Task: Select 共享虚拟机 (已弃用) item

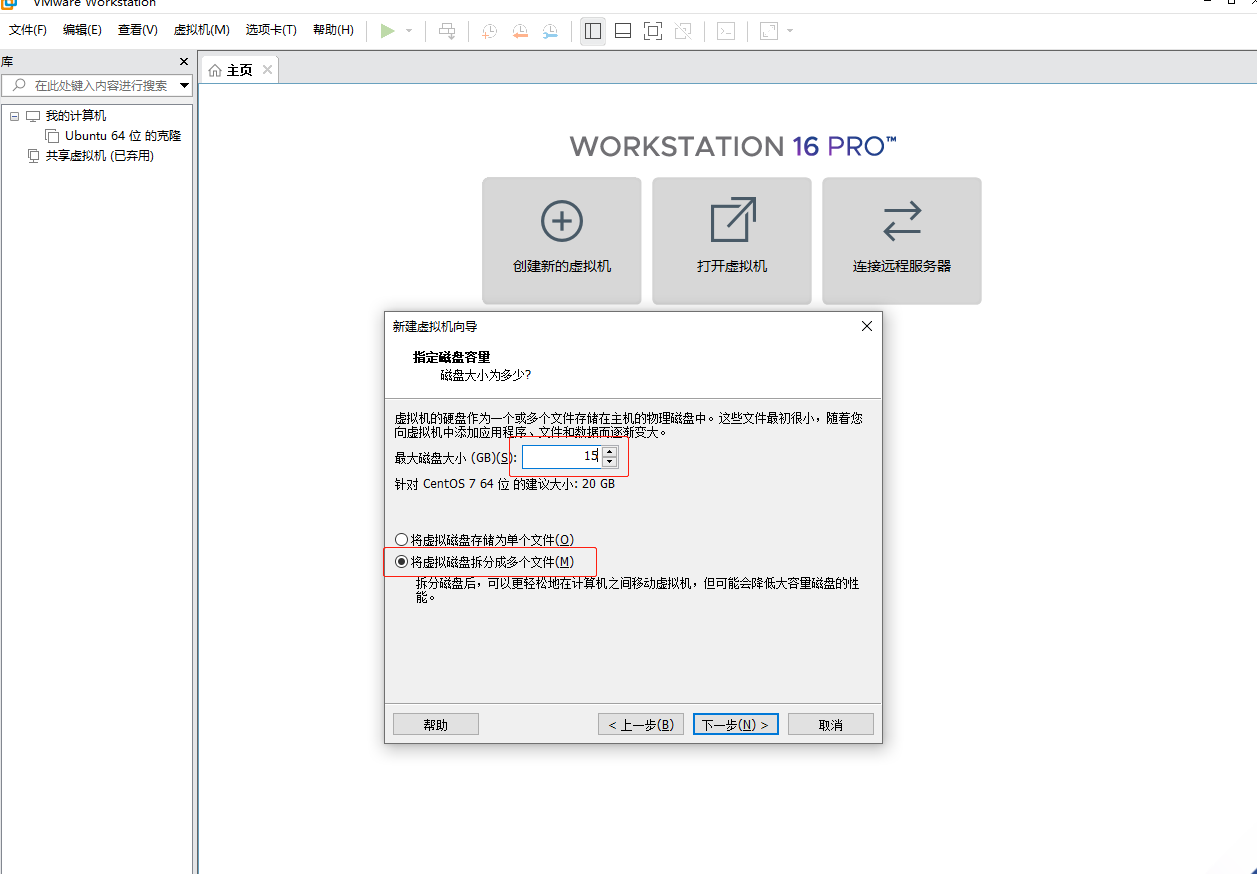Action: 100,156
